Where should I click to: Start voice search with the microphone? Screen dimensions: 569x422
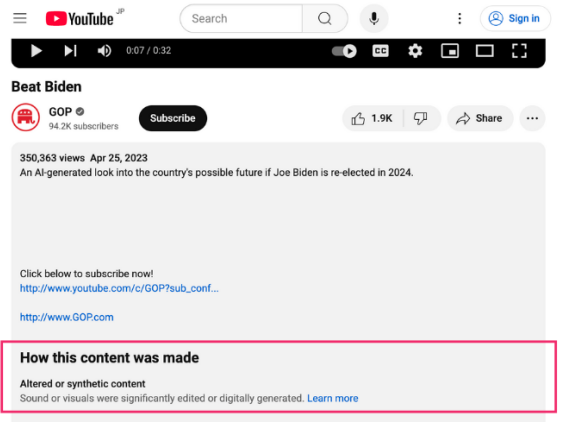tap(374, 19)
